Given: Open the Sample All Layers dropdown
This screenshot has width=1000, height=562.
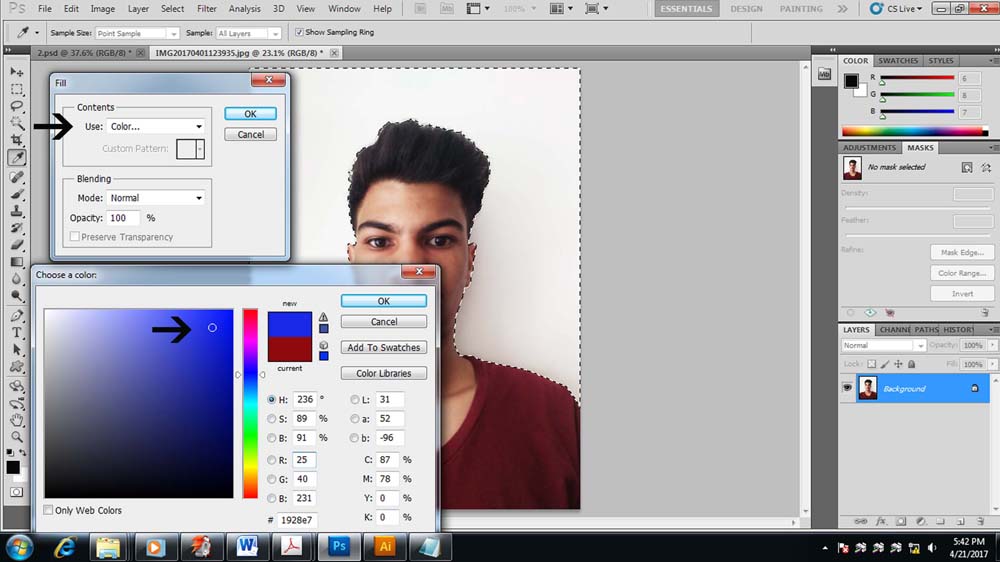Looking at the screenshot, I should tap(249, 33).
